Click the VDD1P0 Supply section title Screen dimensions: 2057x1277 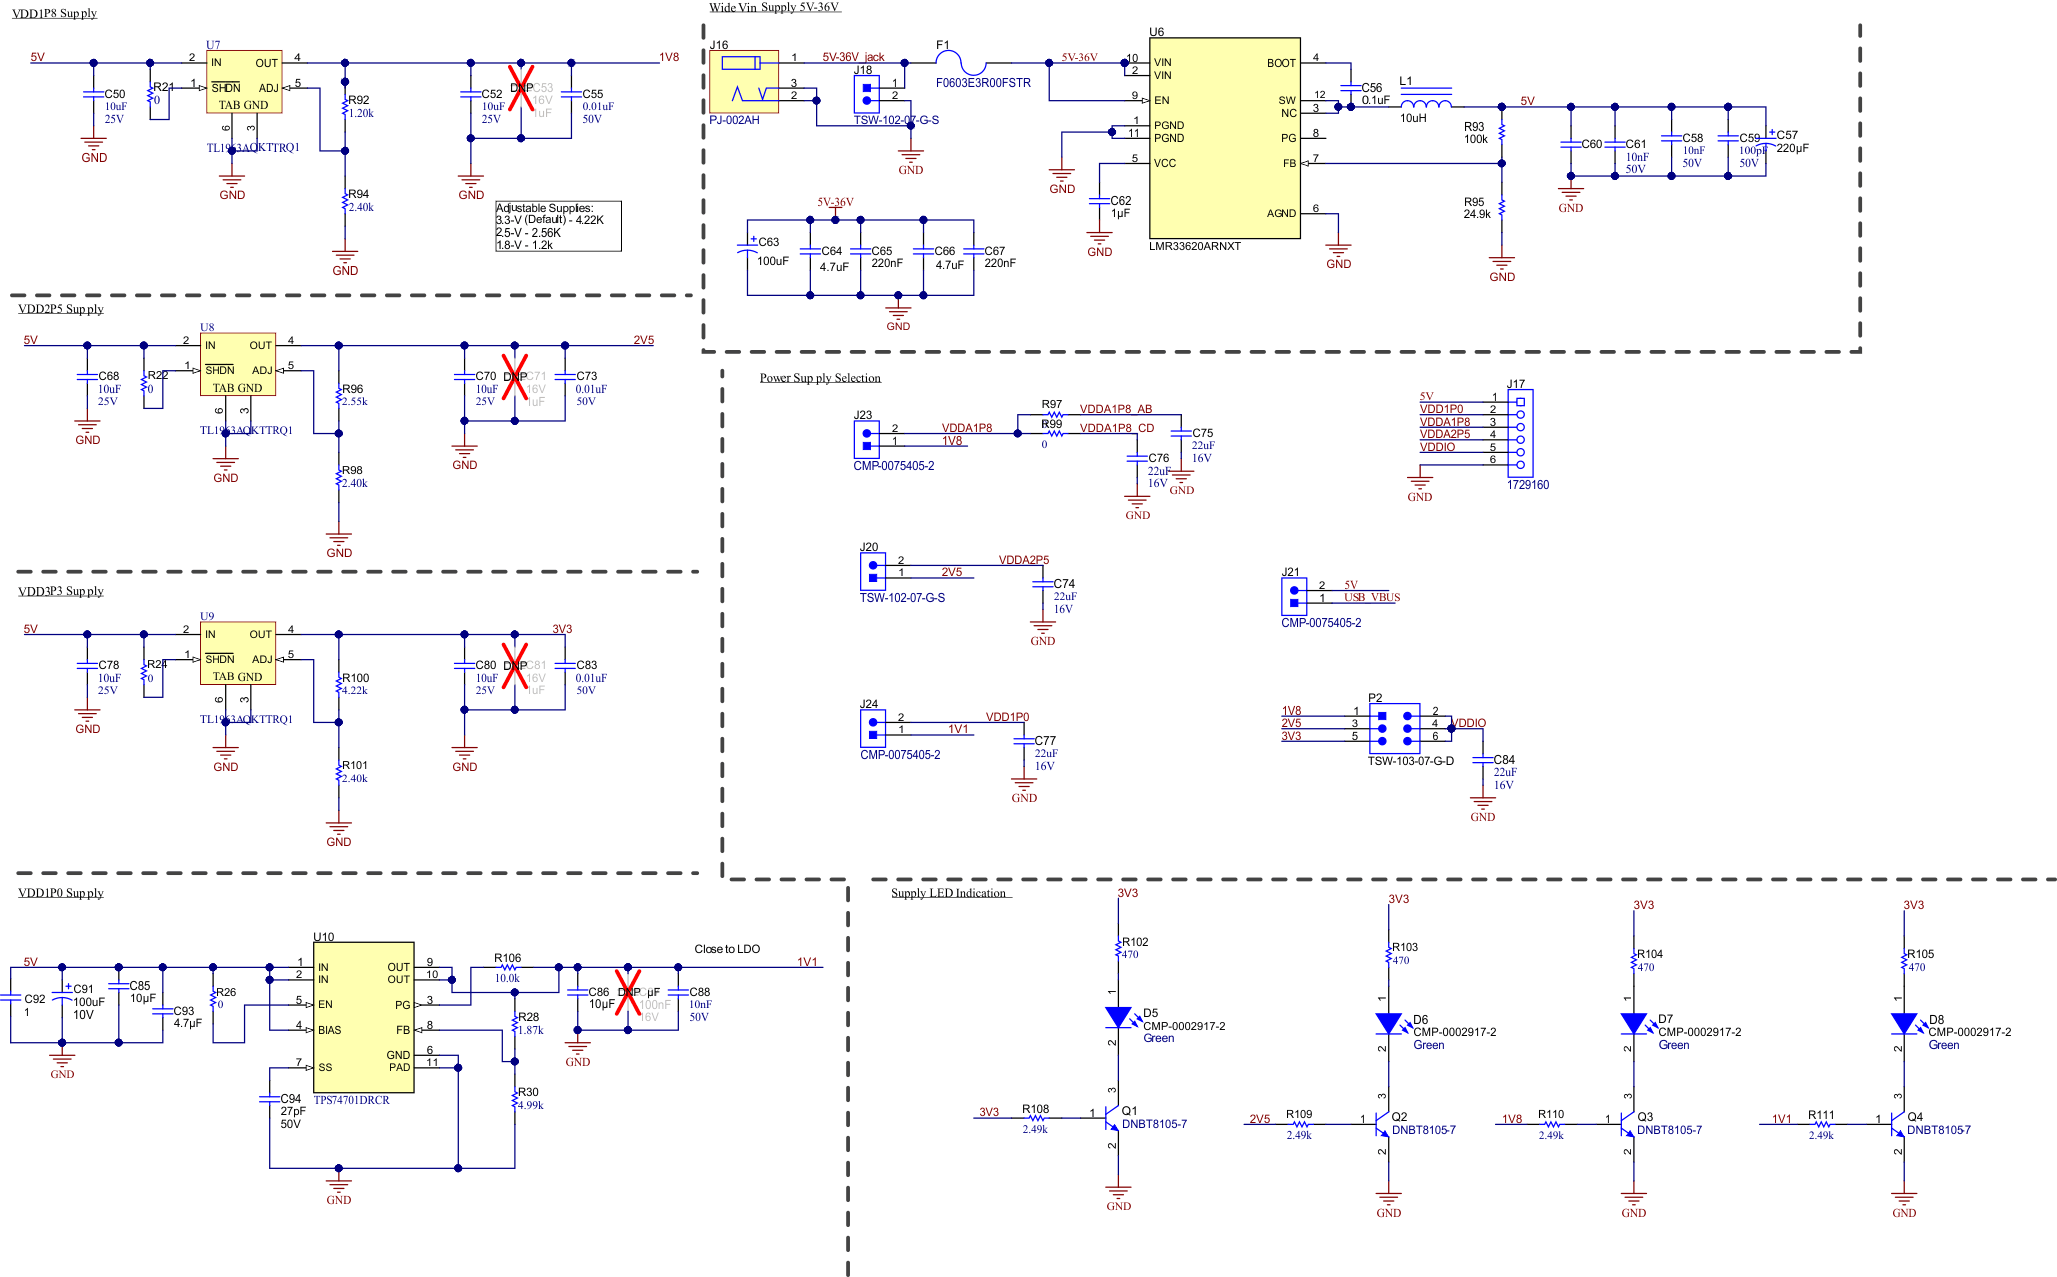(61, 893)
